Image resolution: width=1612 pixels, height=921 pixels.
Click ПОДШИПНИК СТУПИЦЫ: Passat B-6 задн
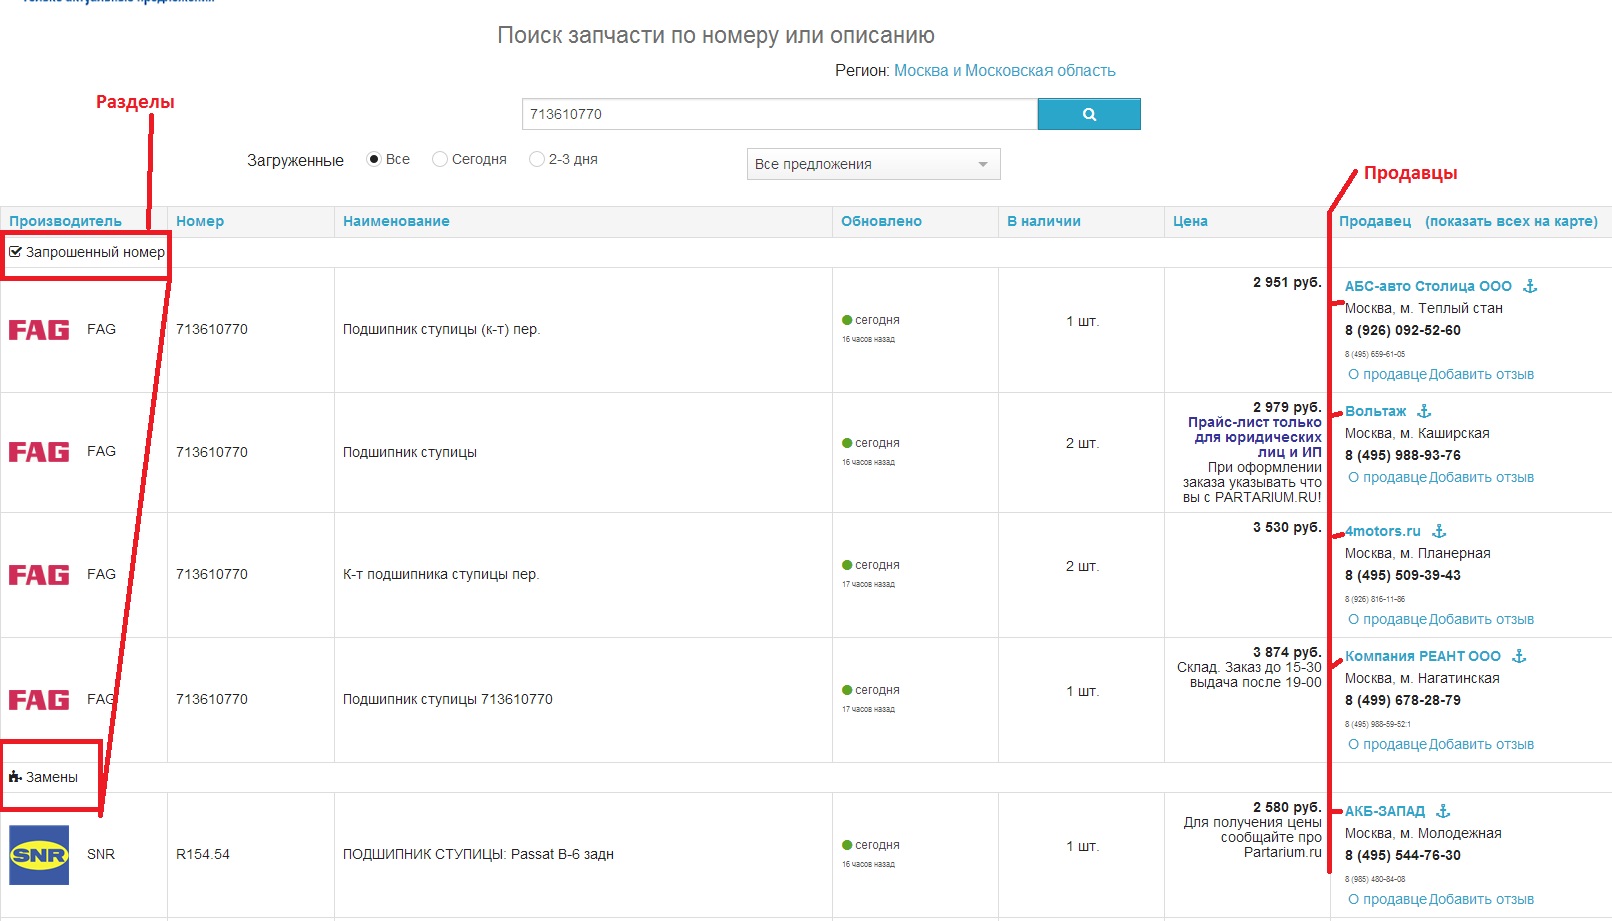(x=478, y=854)
